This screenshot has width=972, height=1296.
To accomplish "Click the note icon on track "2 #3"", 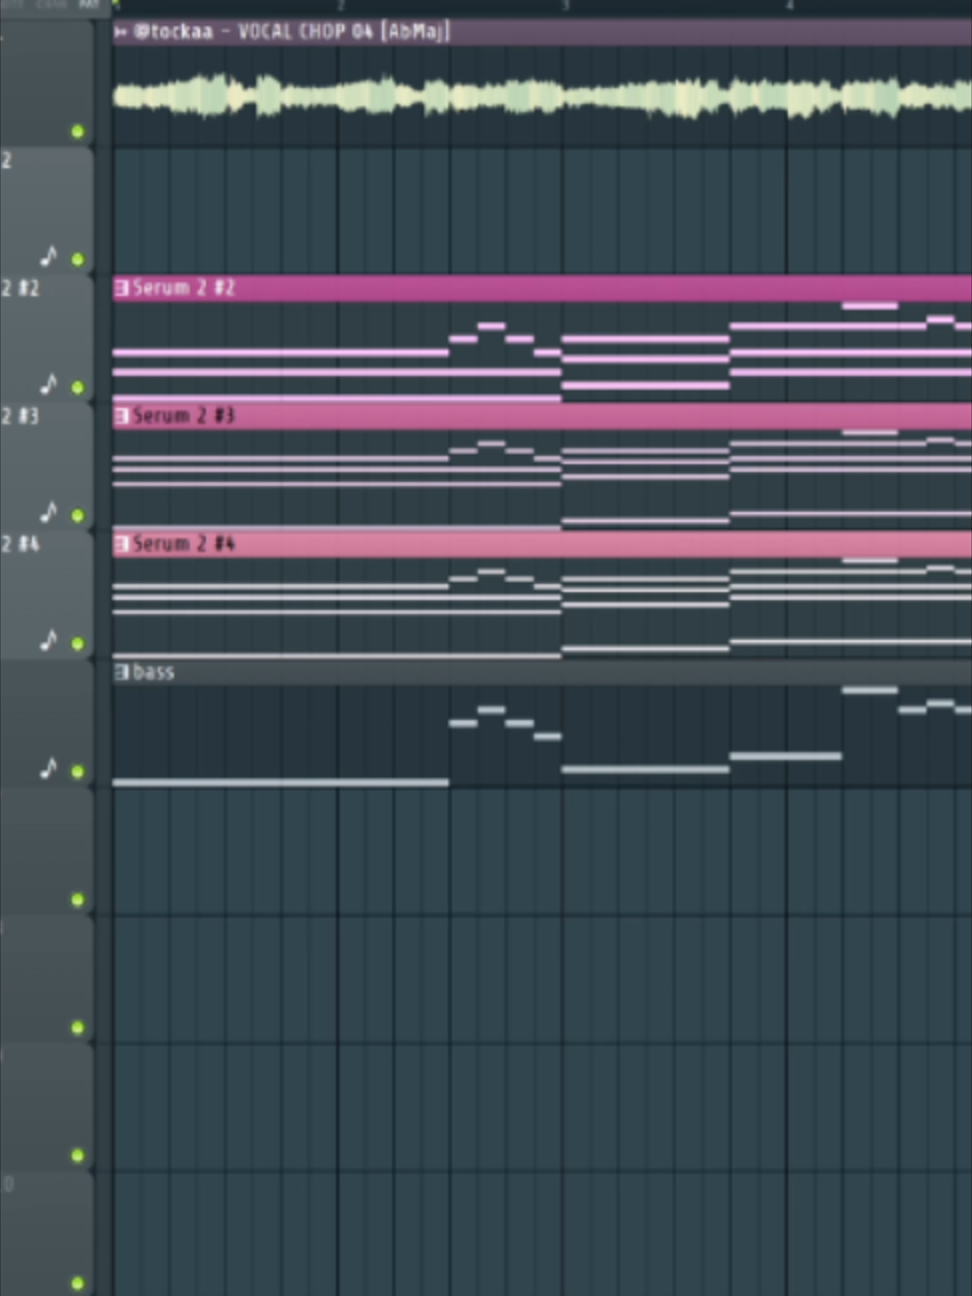I will [48, 512].
